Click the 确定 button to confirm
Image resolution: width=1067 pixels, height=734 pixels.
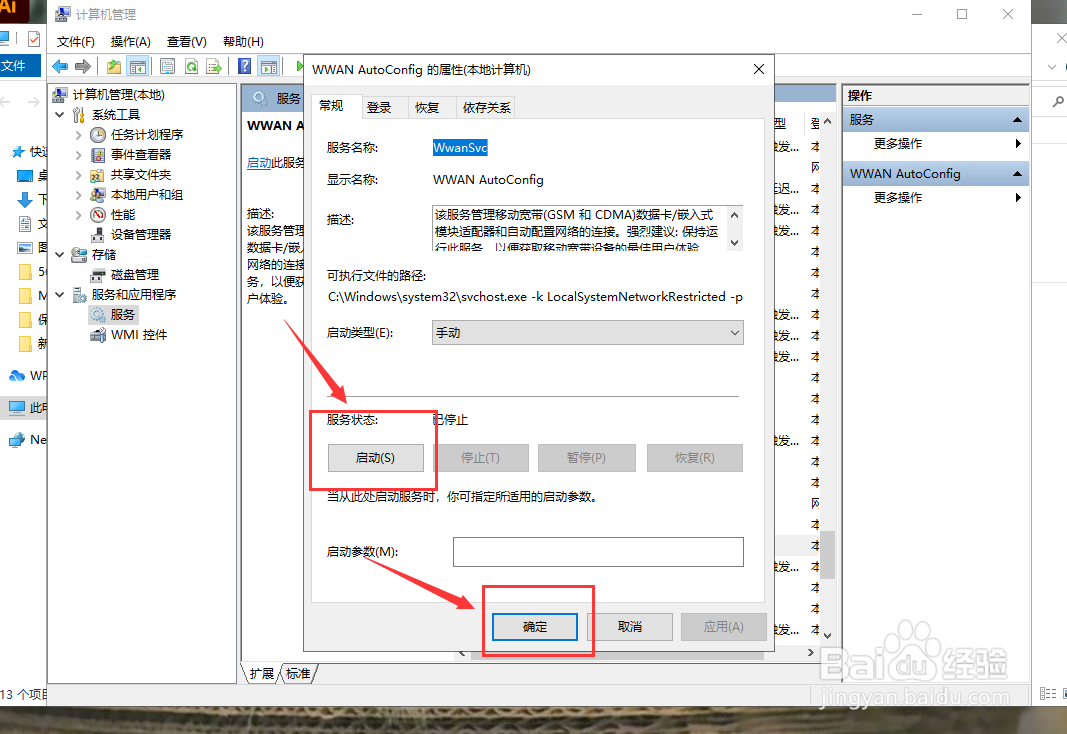point(534,627)
